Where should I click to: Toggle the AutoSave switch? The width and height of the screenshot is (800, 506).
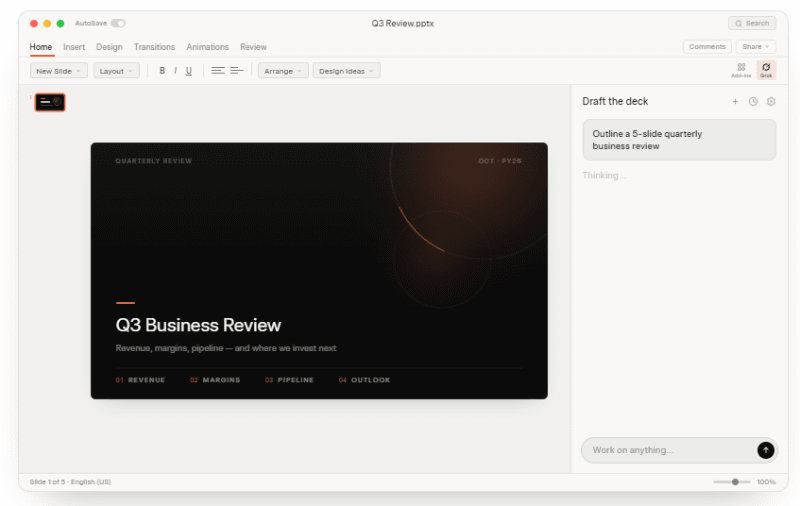click(118, 23)
